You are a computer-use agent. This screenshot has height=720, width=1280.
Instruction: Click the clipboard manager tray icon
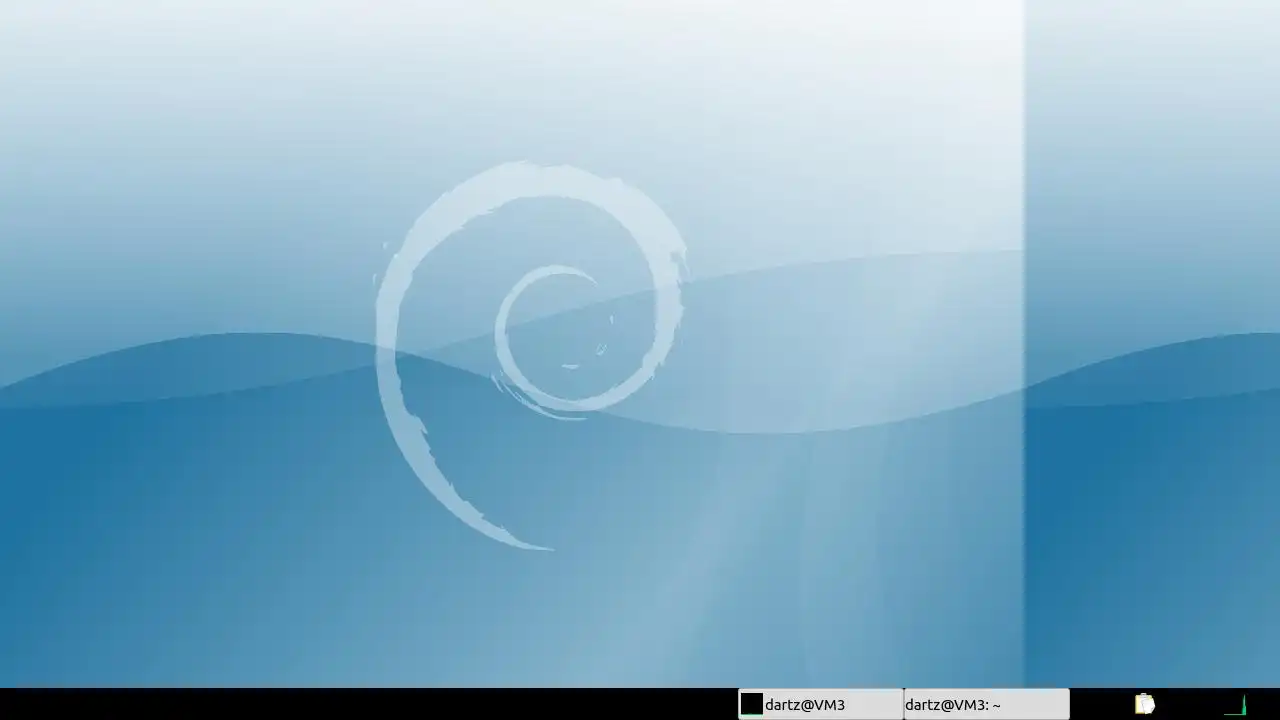1145,704
